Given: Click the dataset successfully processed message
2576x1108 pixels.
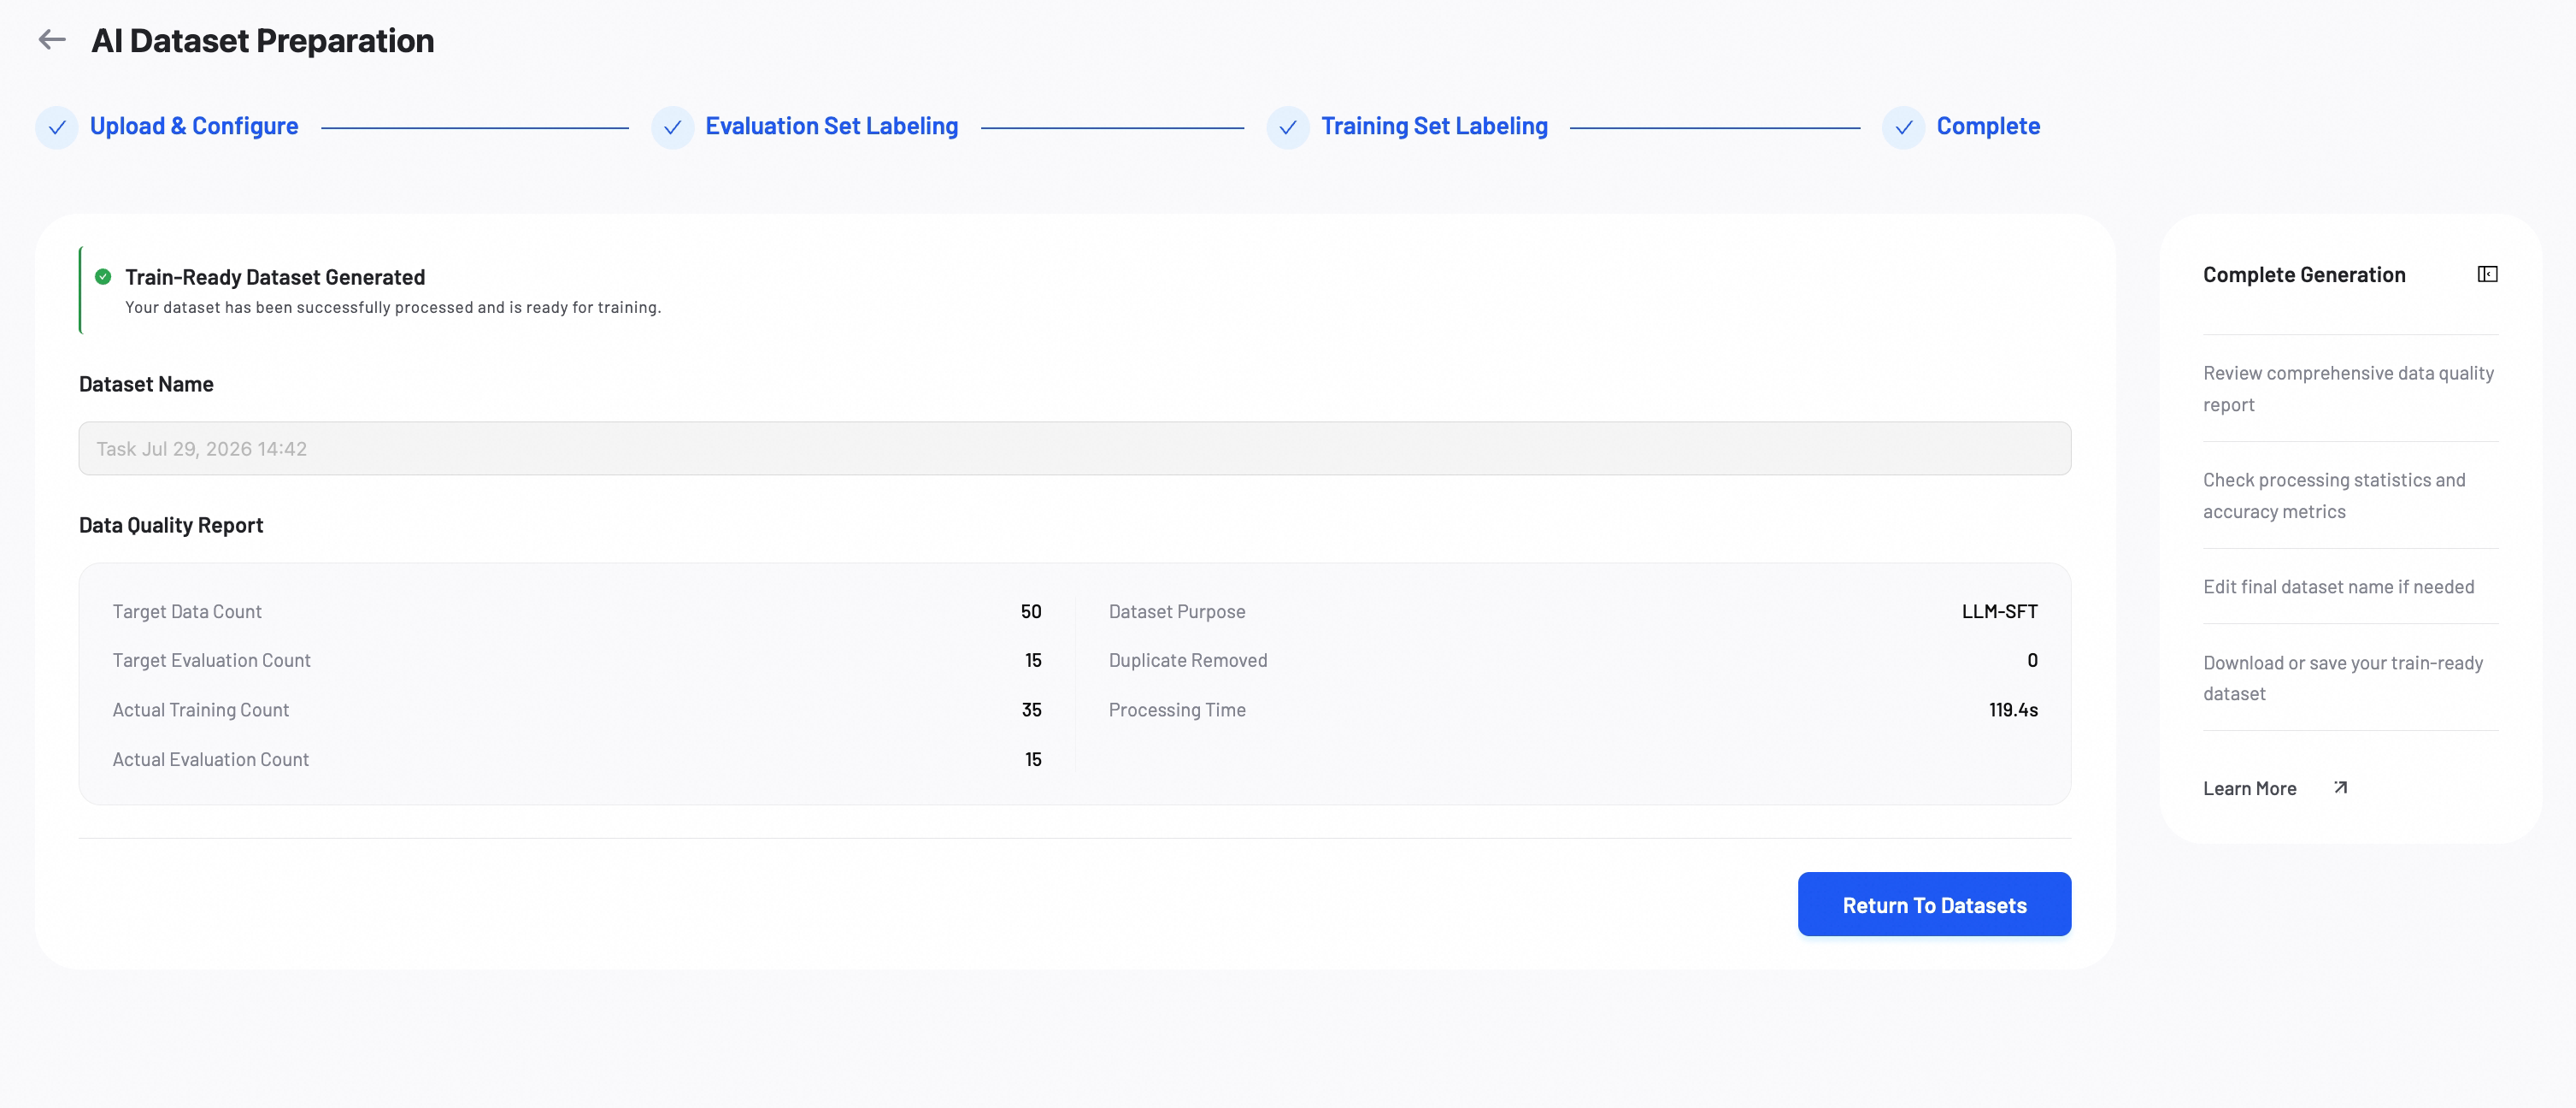Looking at the screenshot, I should (393, 307).
